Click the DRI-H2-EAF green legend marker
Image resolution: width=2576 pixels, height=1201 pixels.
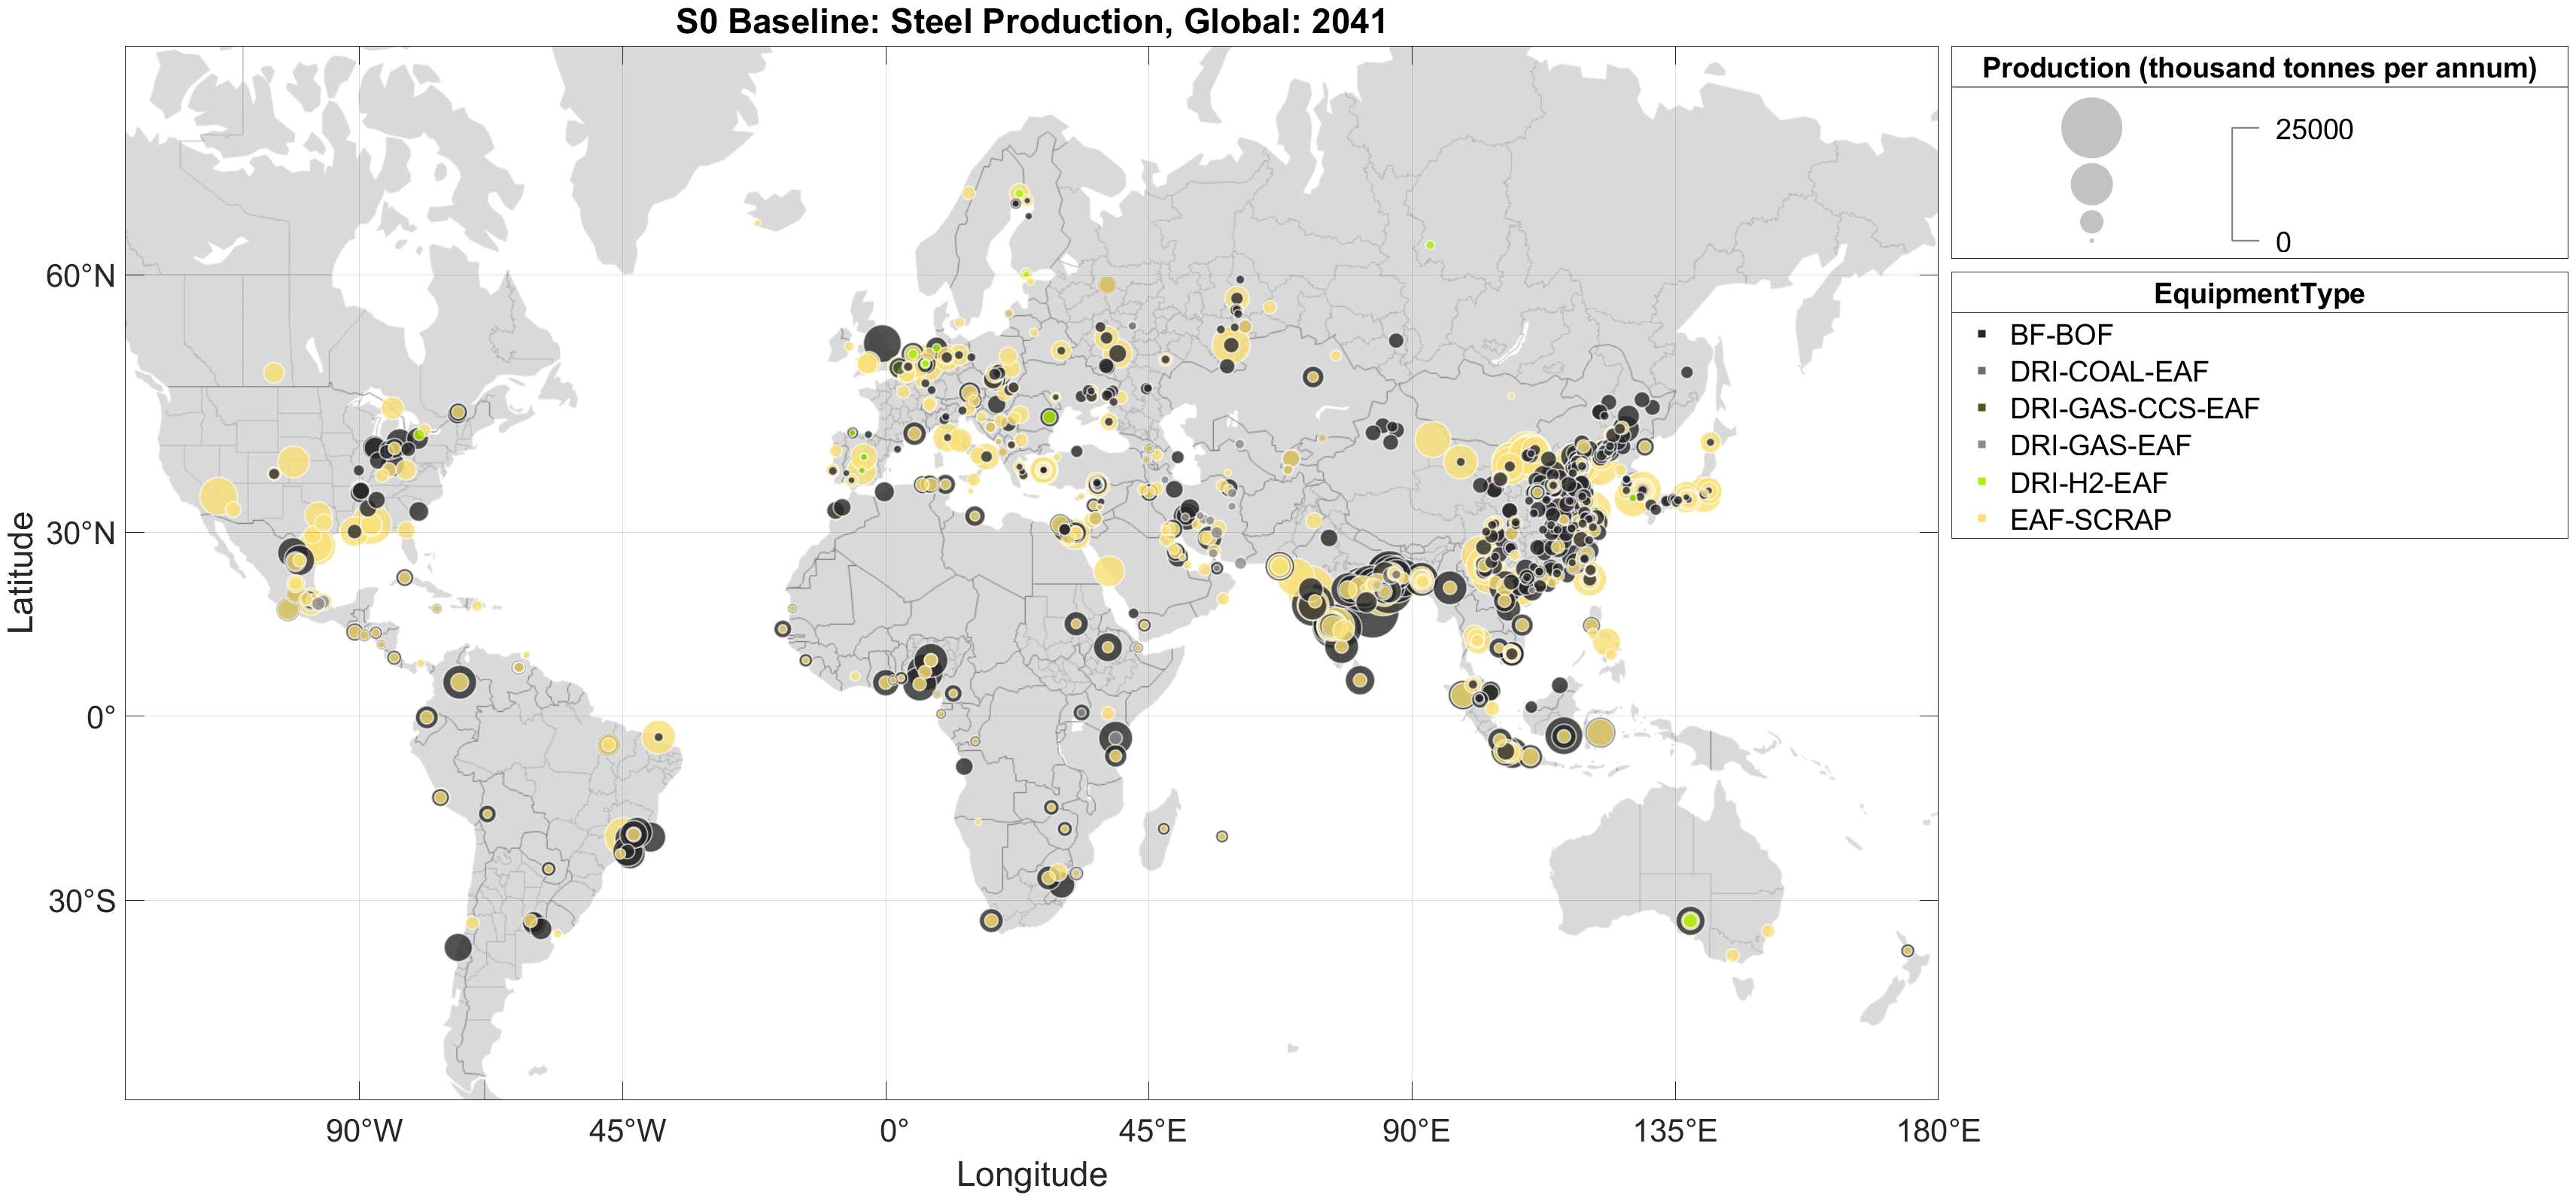[1981, 482]
